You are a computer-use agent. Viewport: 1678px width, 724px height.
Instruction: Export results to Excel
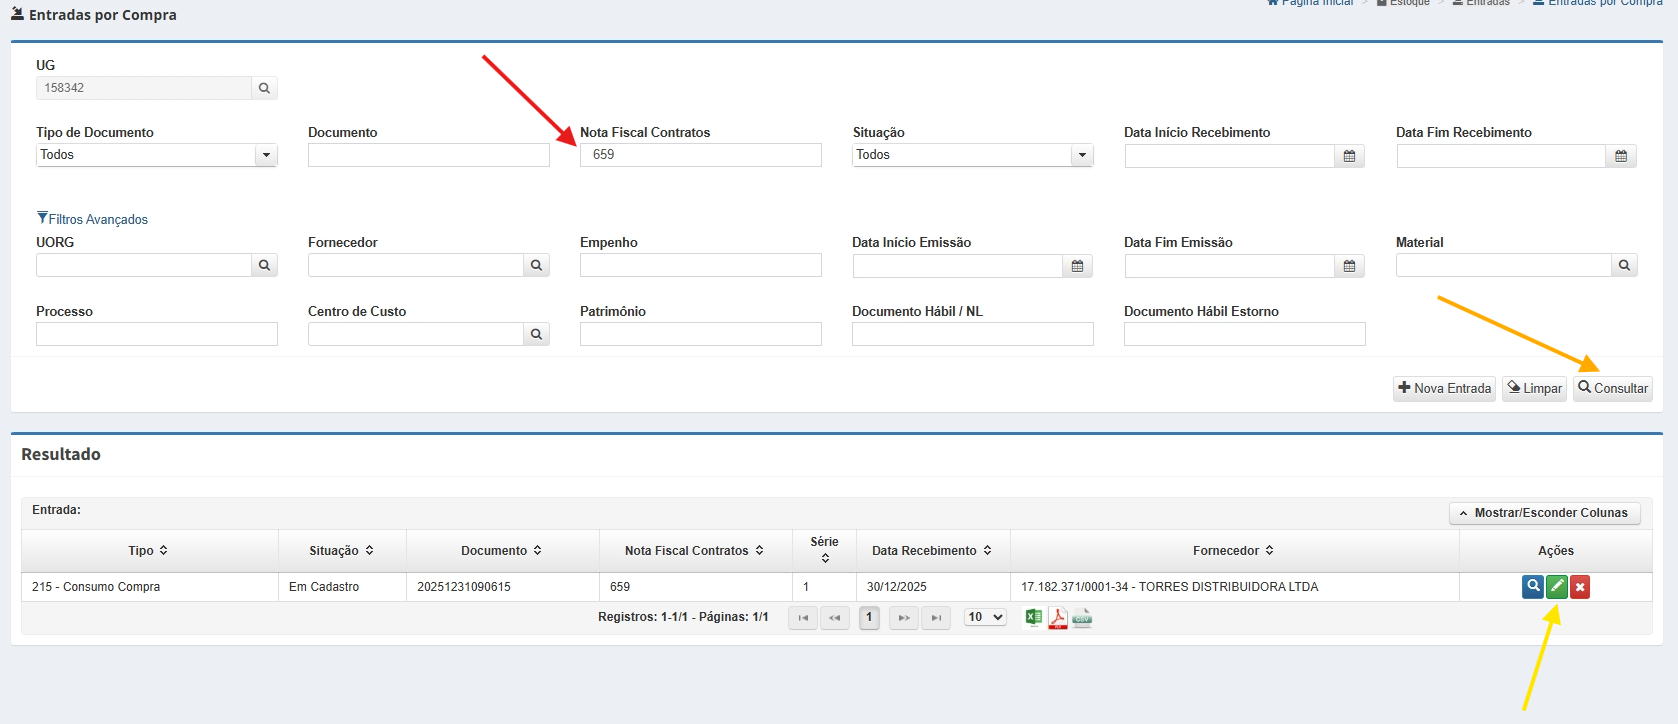[1034, 618]
